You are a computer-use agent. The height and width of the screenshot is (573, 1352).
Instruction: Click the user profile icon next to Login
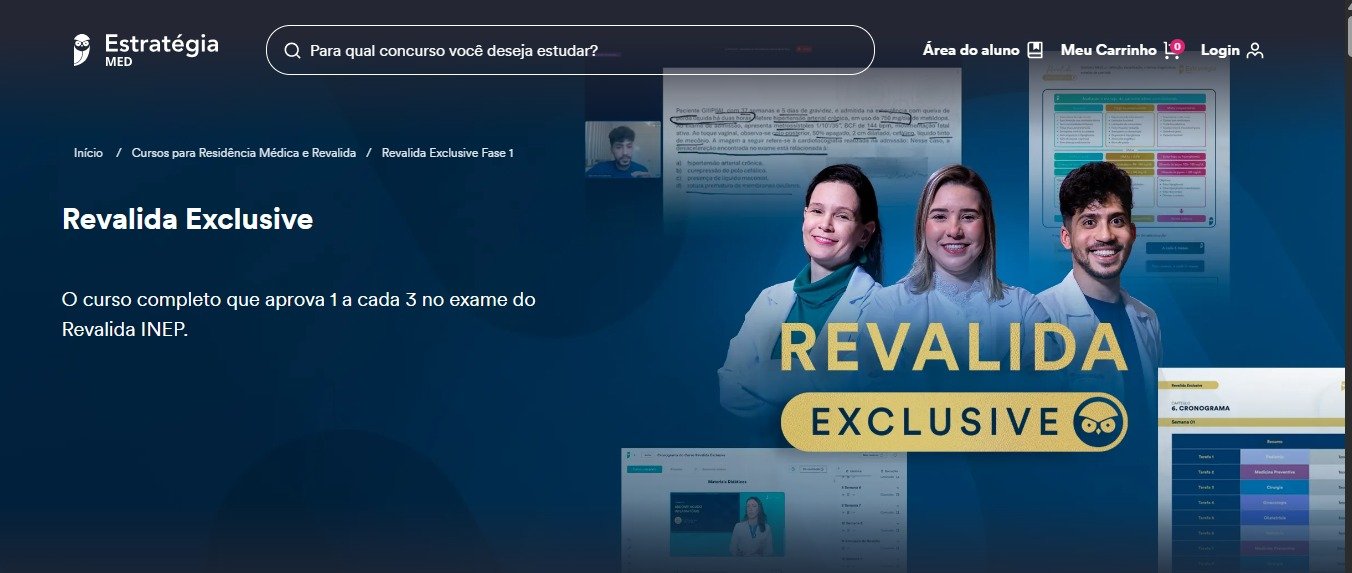point(1255,51)
